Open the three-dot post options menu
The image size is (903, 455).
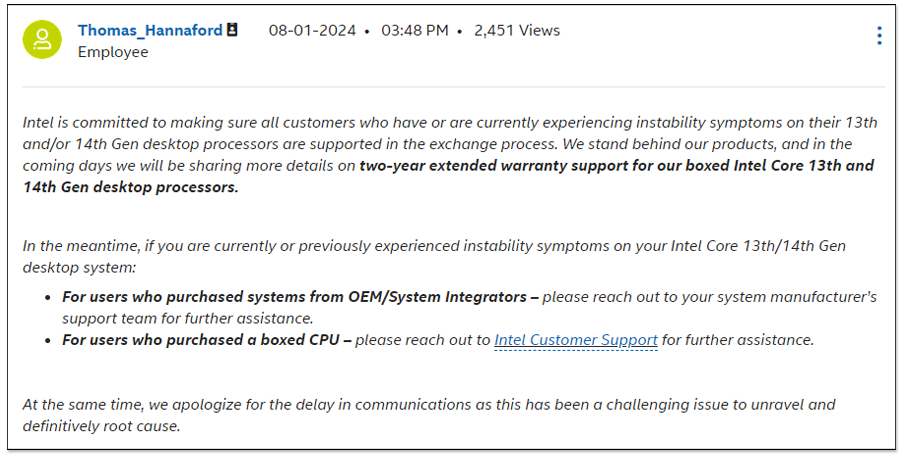tap(879, 36)
